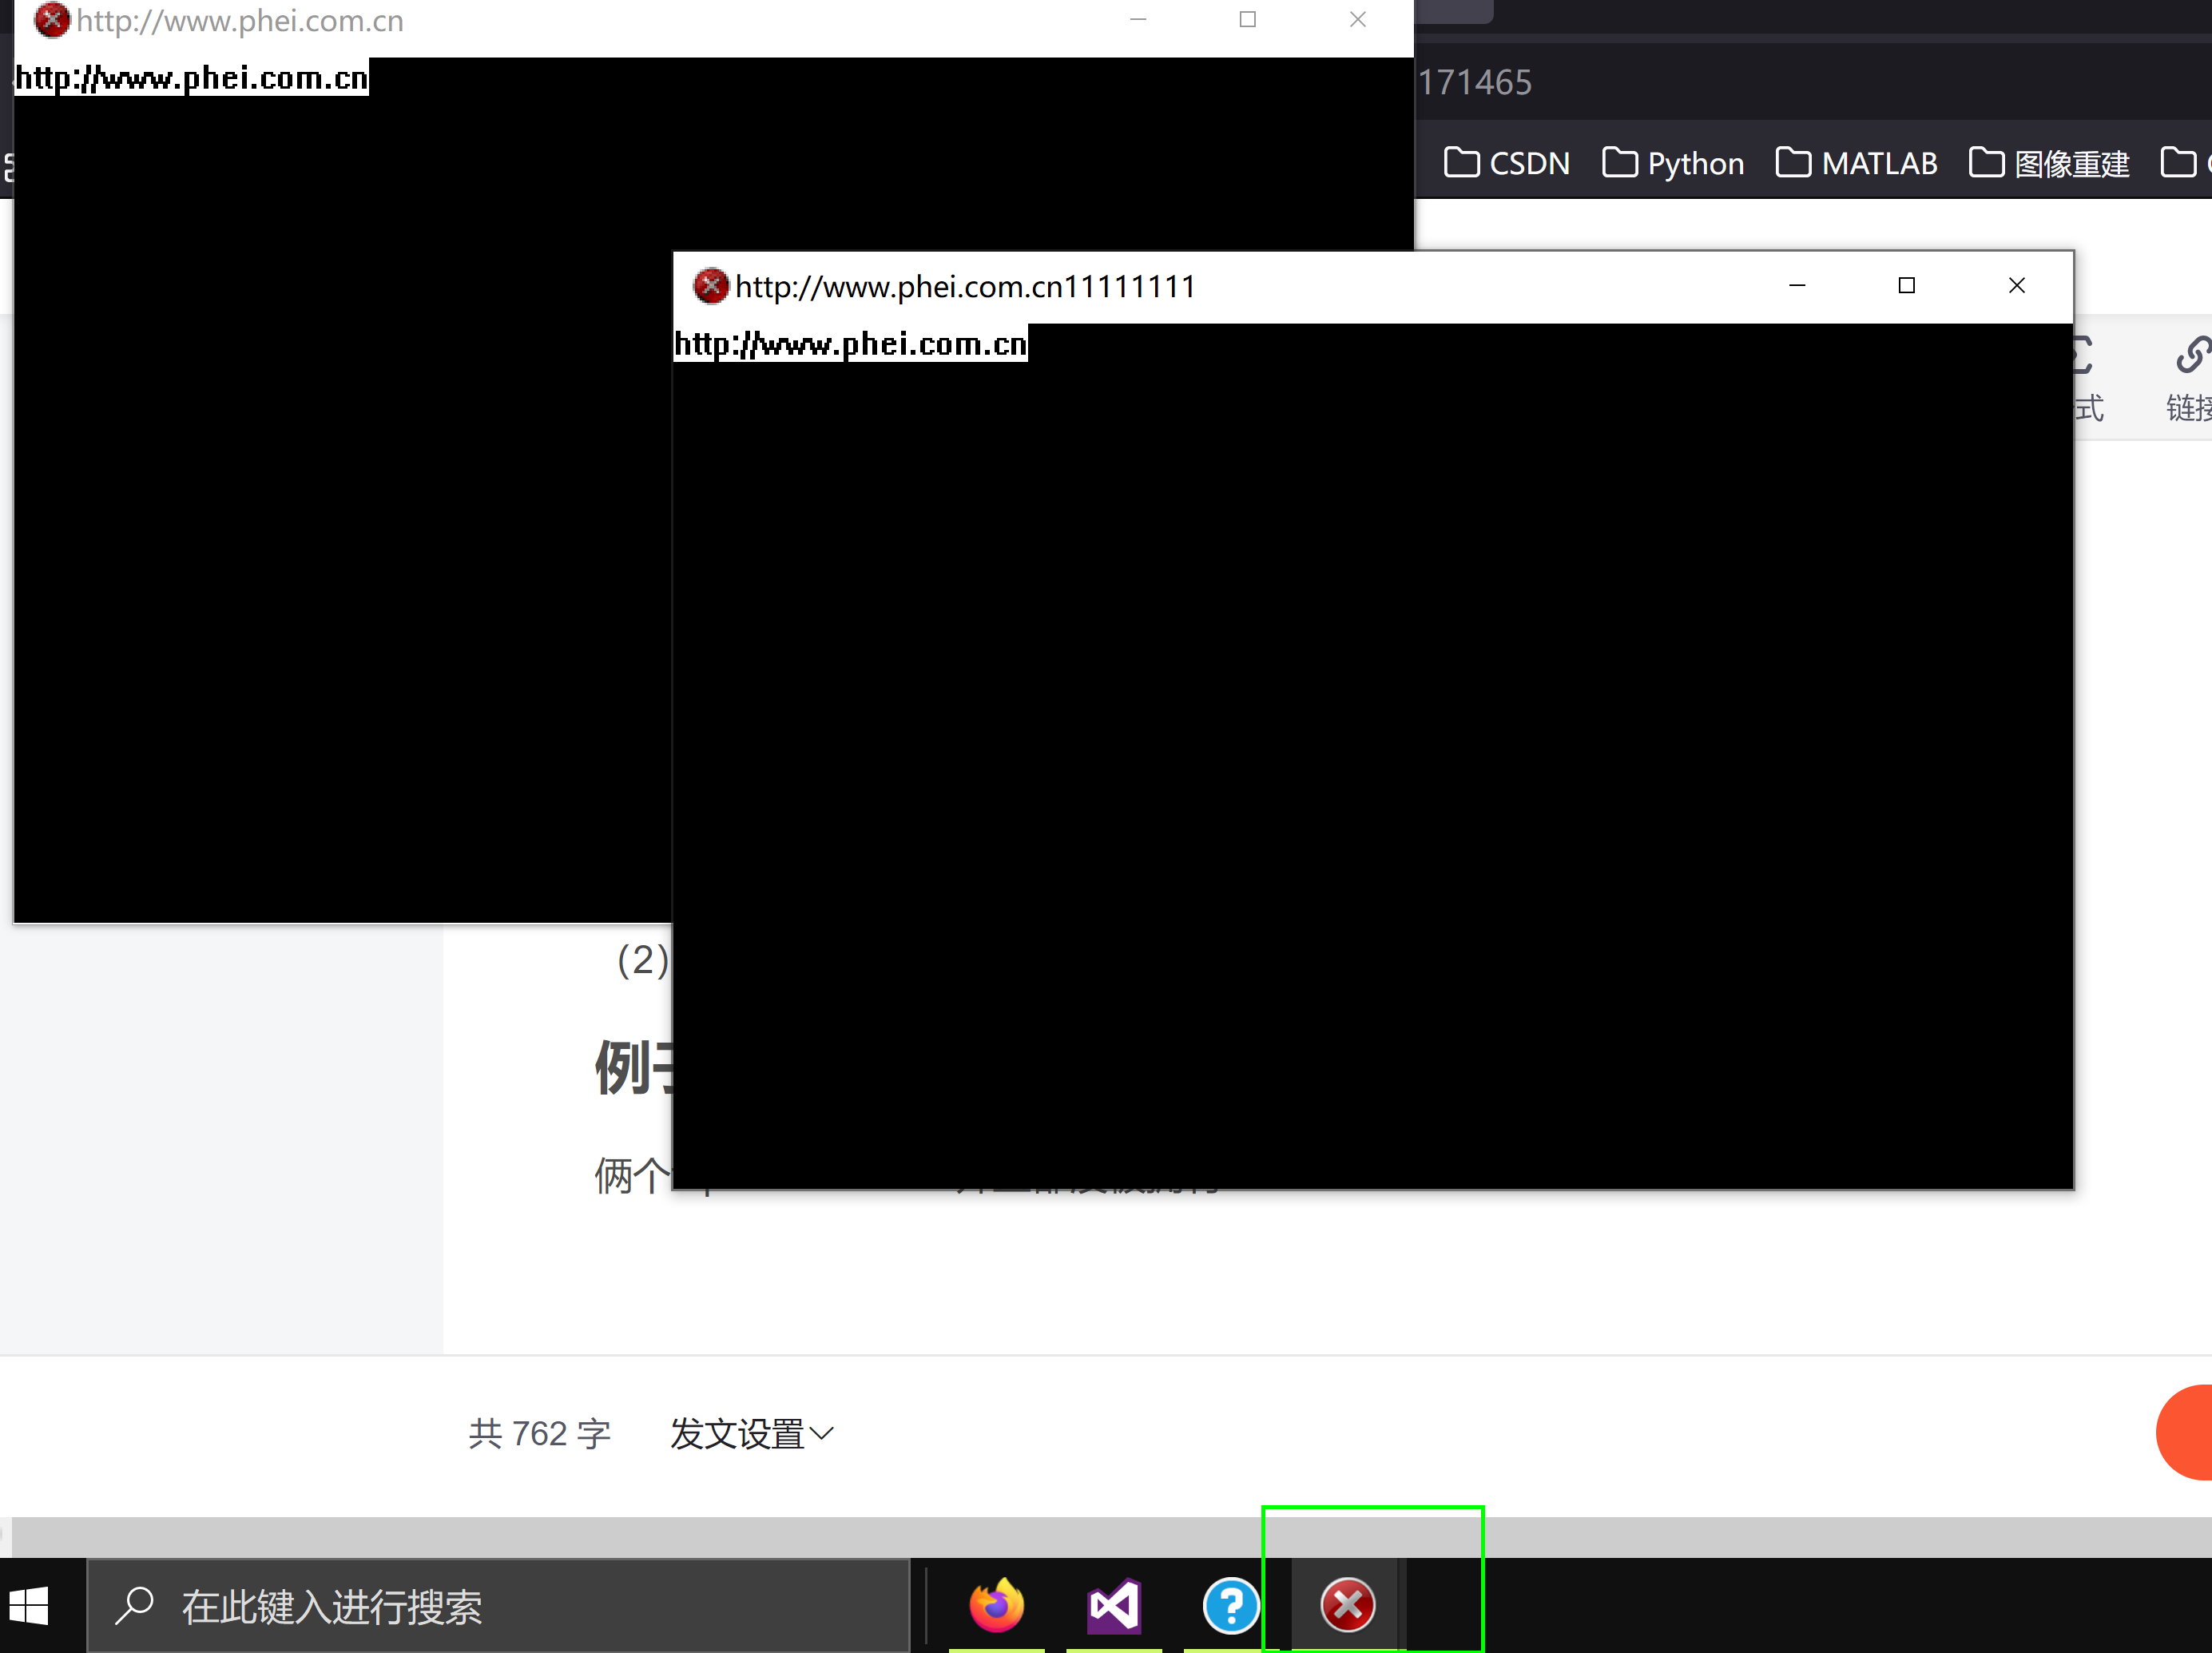Open the Windows Start menu
Viewport: 2212px width, 1653px height.
click(x=30, y=1606)
